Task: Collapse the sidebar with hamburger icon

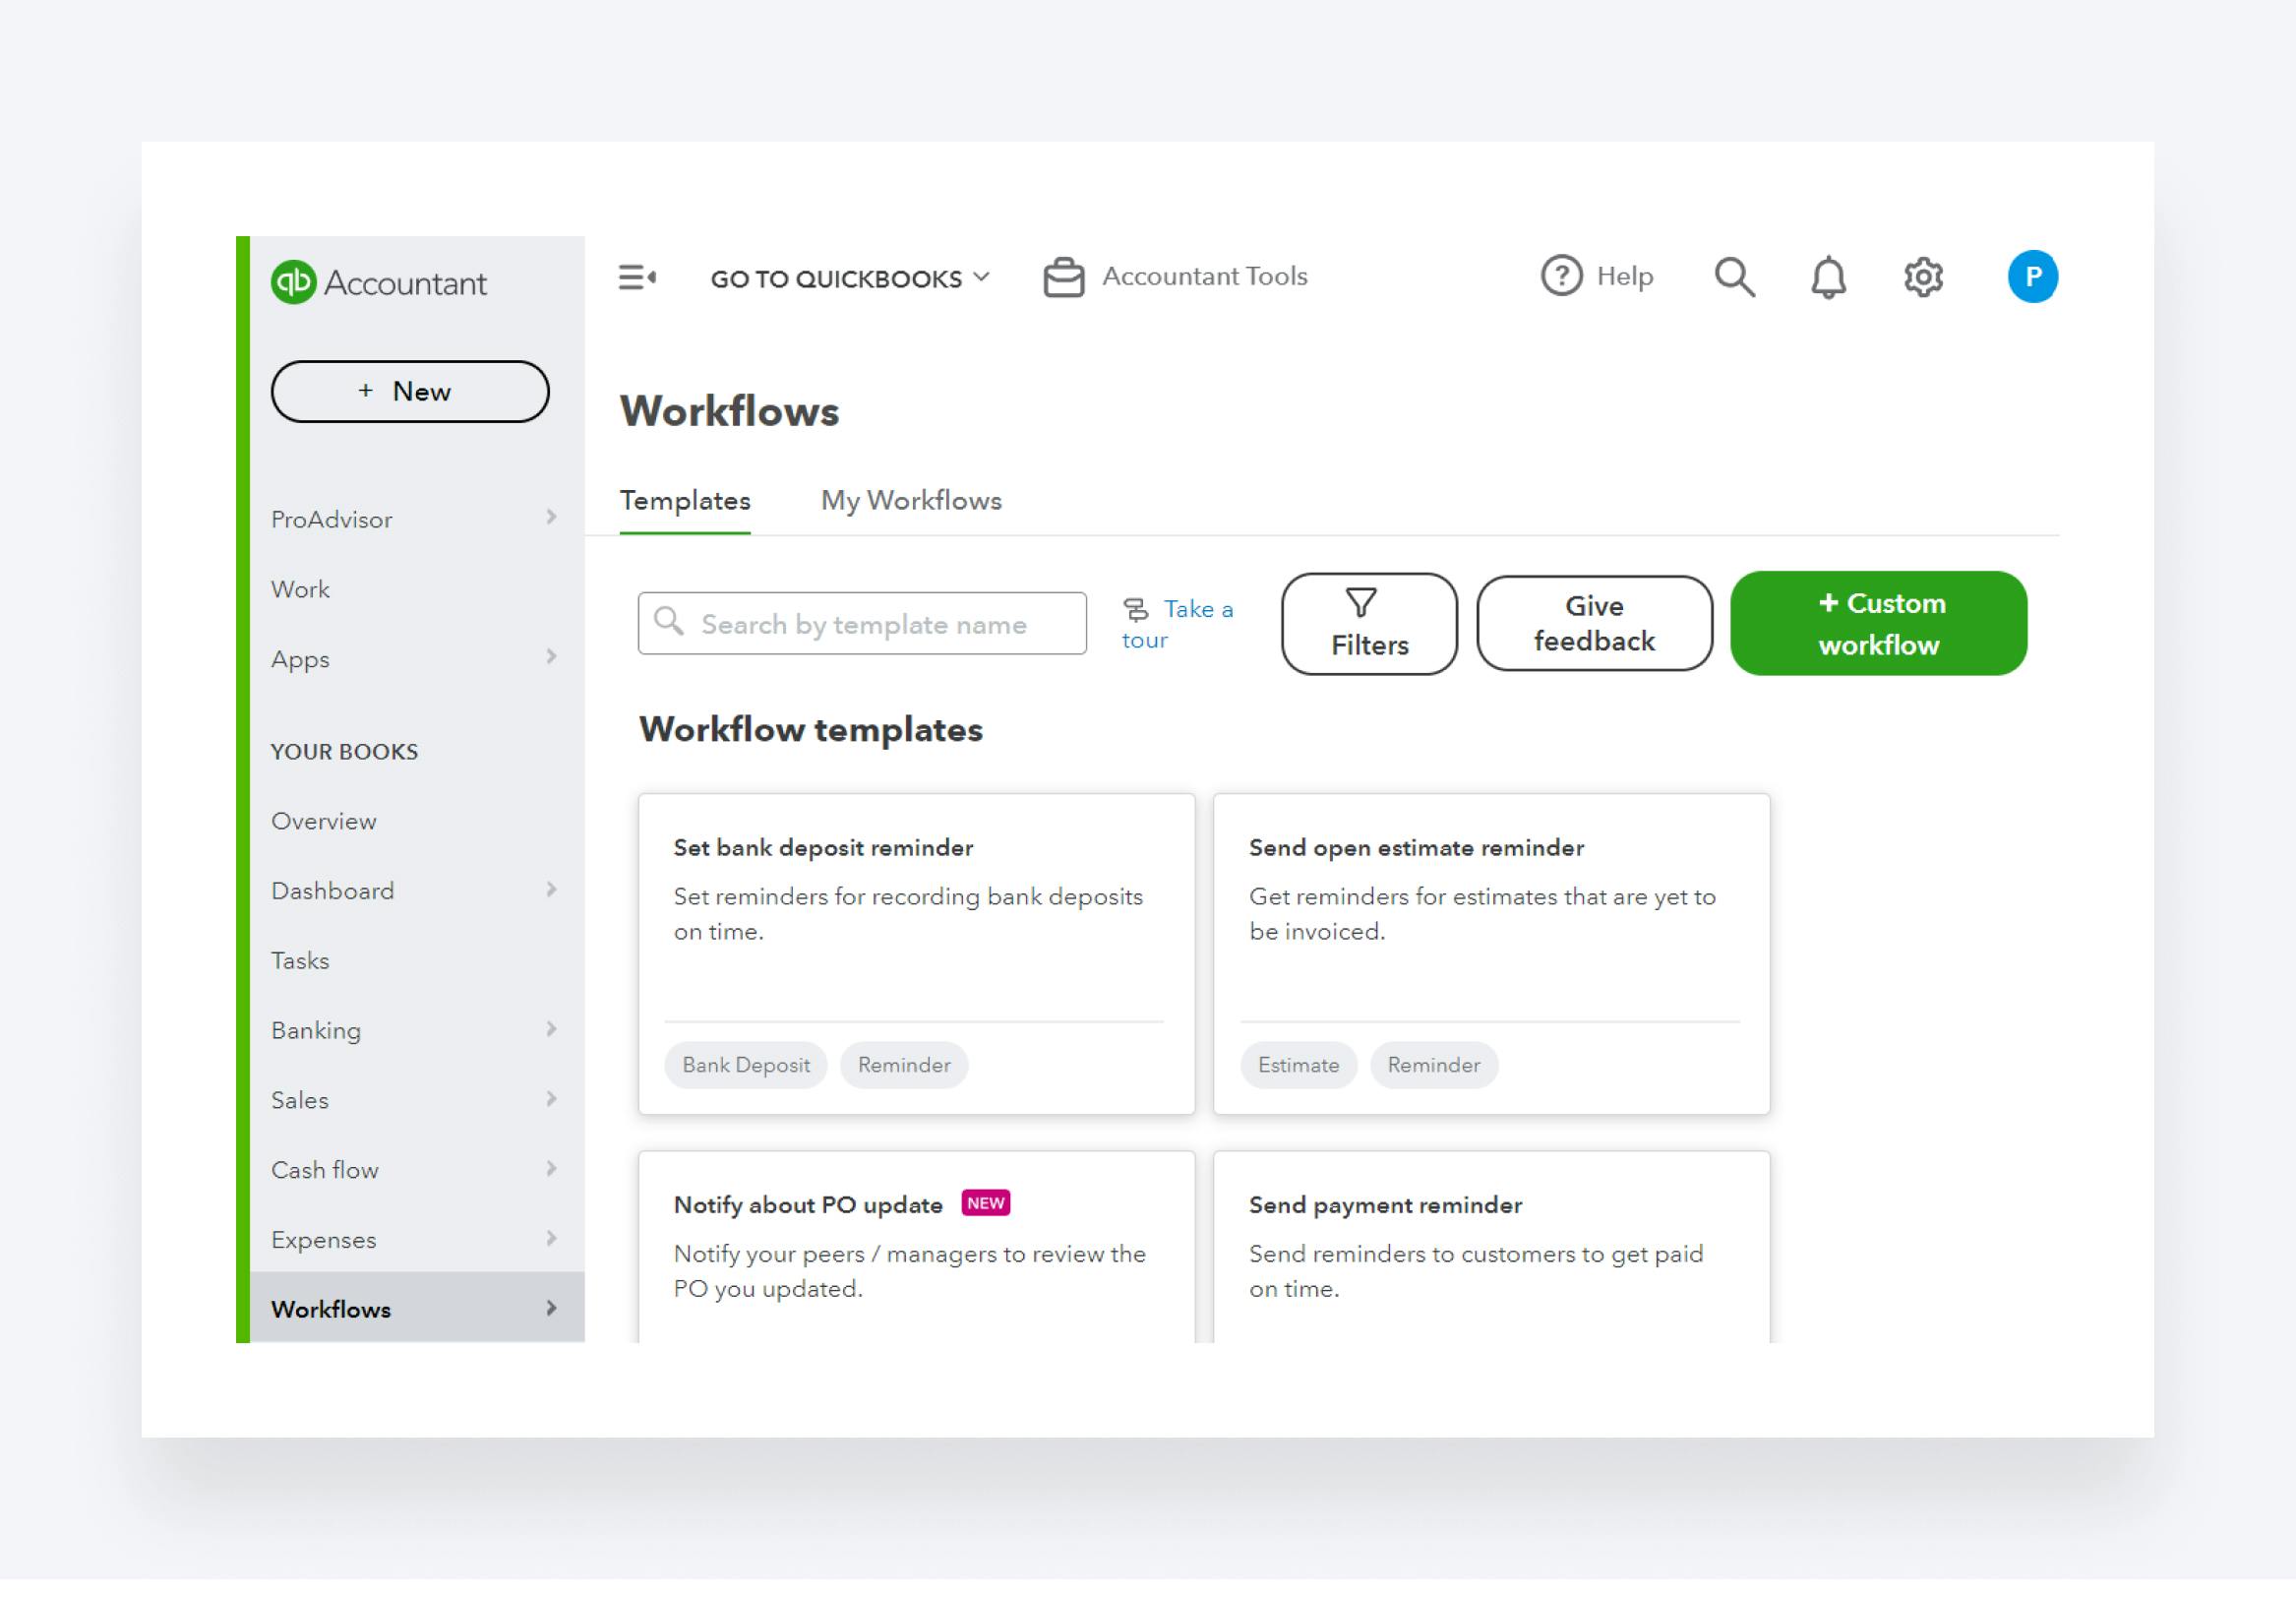Action: (x=637, y=277)
